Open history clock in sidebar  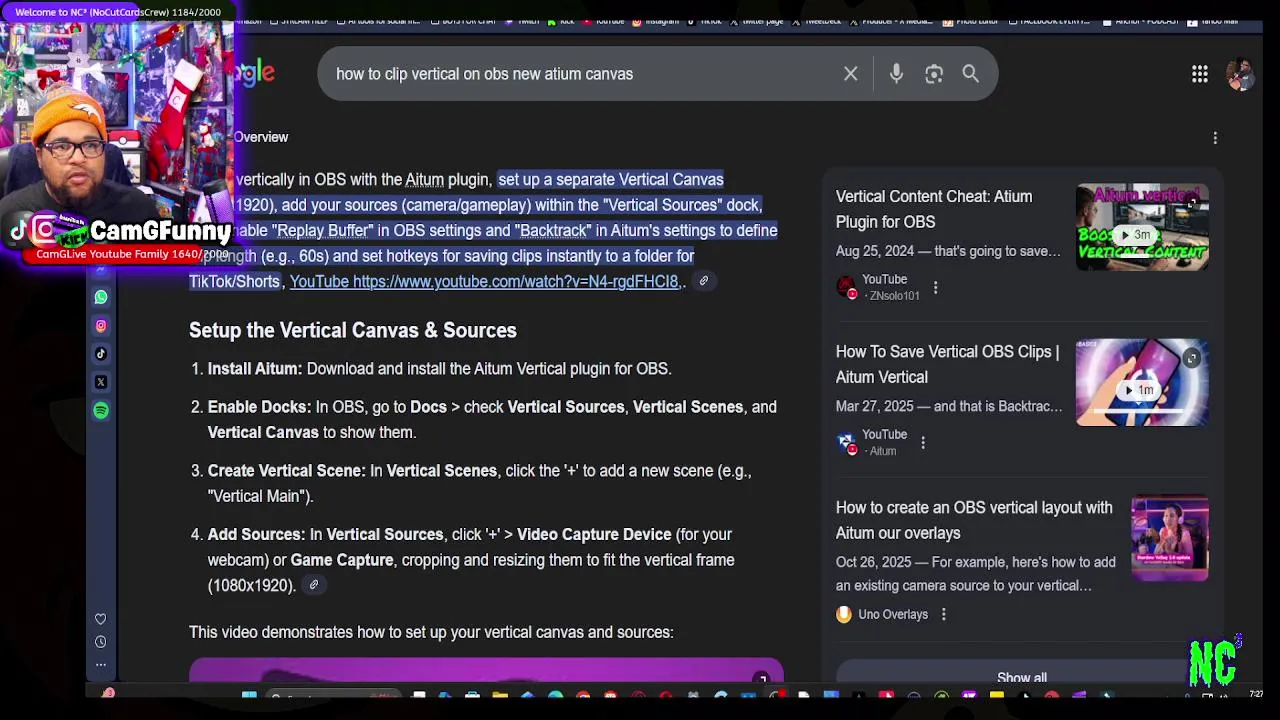[100, 642]
